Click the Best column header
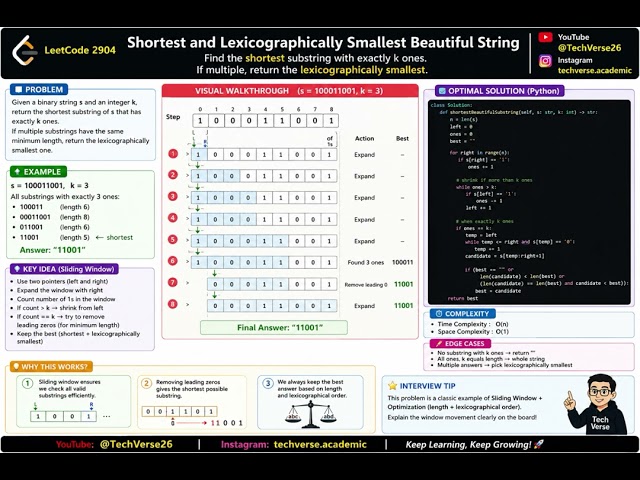640x480 pixels. coord(402,139)
